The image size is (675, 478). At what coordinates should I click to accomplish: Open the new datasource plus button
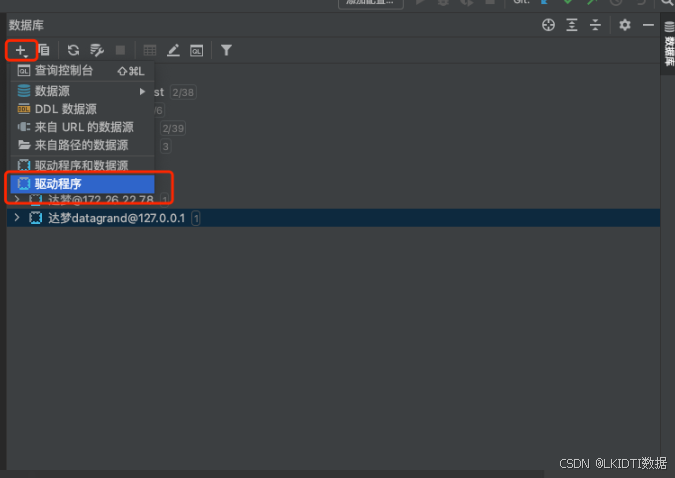point(21,50)
